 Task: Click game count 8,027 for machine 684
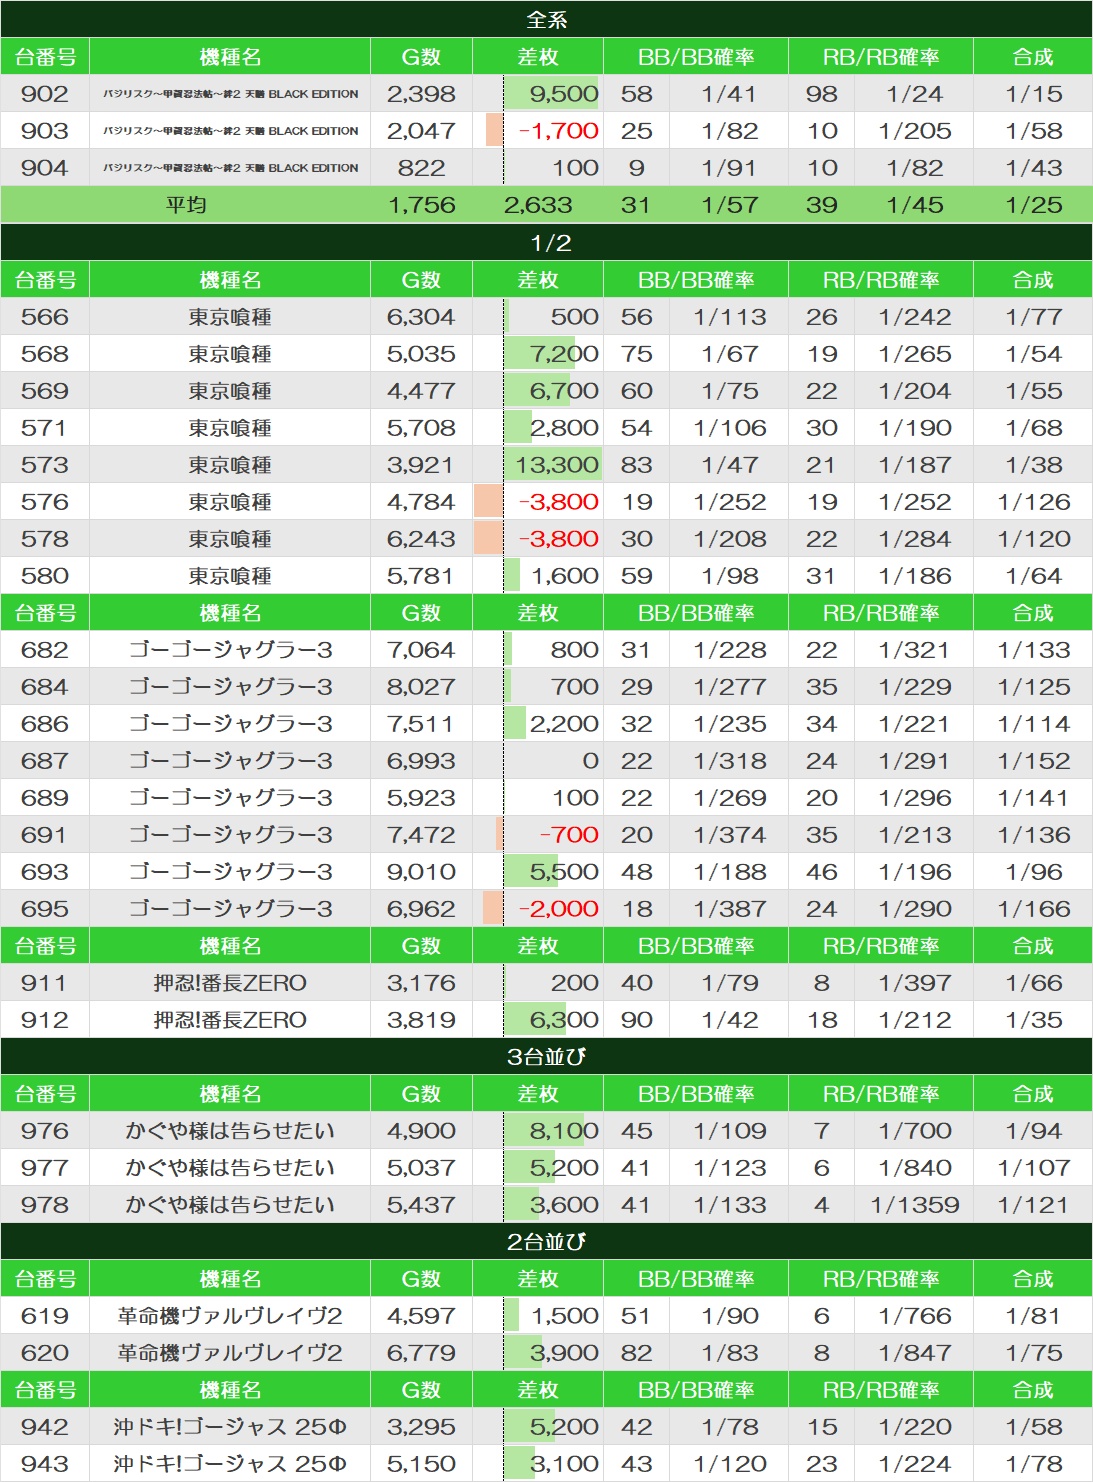421,687
